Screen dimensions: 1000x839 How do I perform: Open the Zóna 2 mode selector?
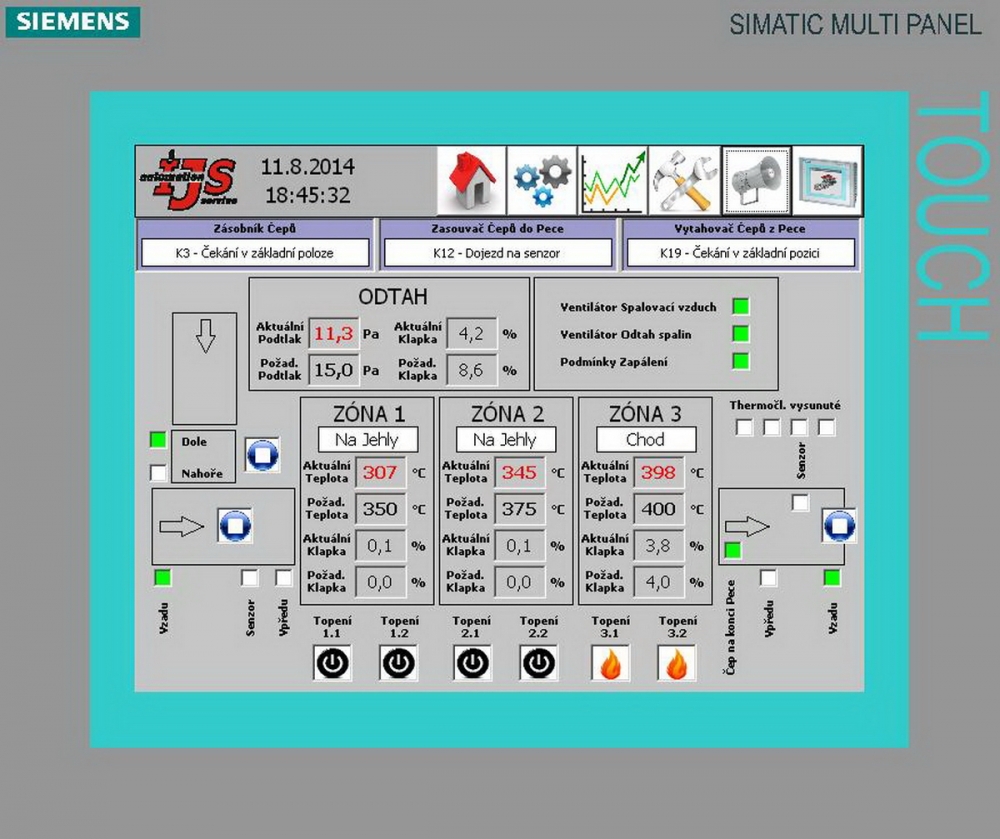tap(505, 440)
